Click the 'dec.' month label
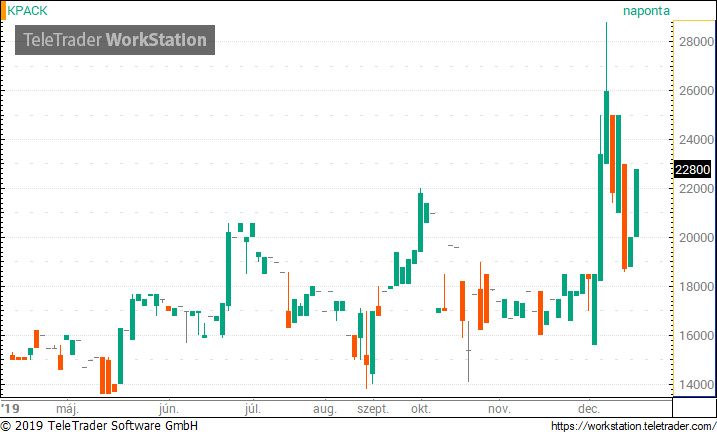This screenshot has width=717, height=435. [589, 408]
